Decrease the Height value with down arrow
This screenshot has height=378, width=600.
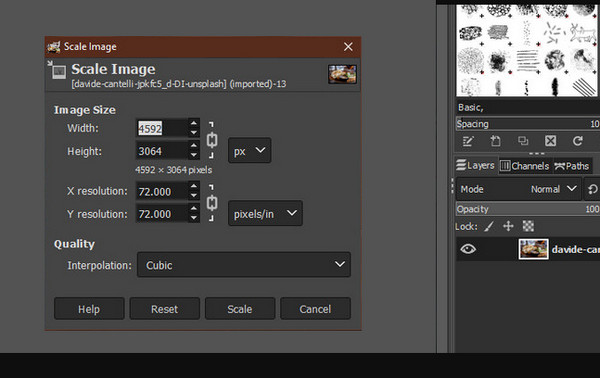194,155
